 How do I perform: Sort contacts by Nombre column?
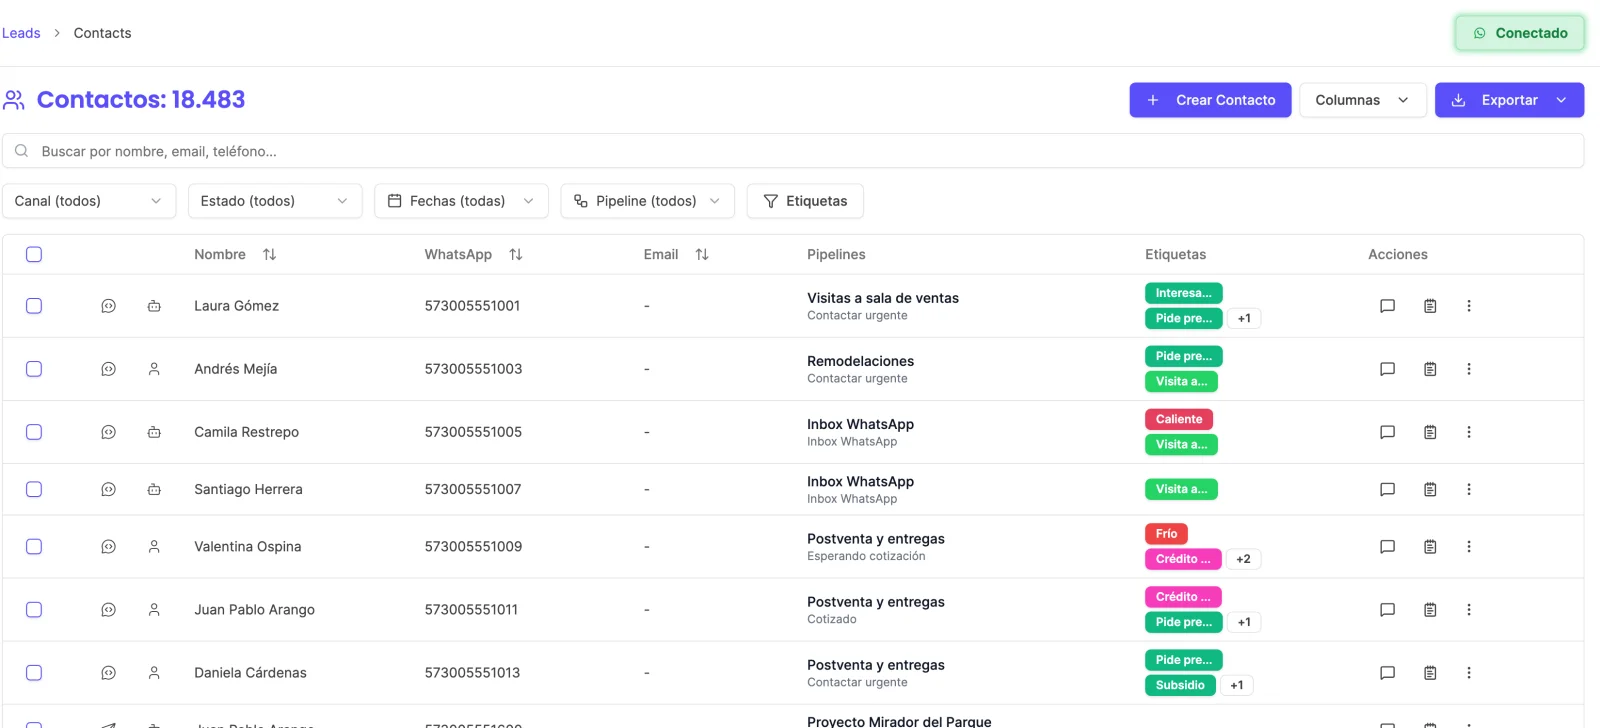tap(269, 255)
